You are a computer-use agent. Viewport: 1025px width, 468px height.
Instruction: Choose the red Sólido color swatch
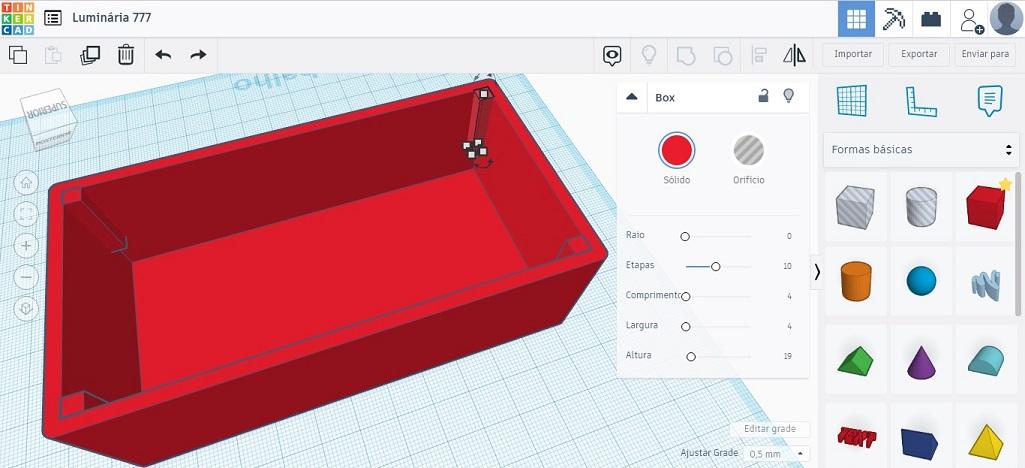[x=677, y=150]
